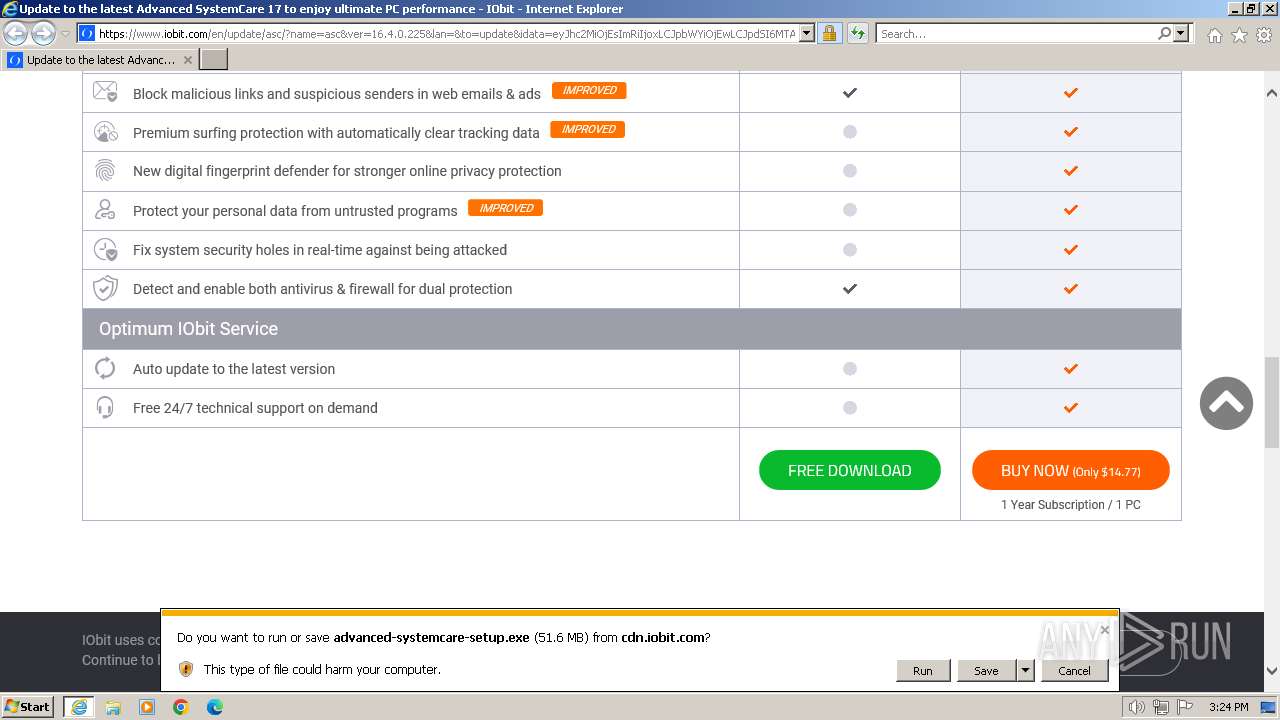Viewport: 1280px width, 720px height.
Task: Click the envelope icon for Block malicious links
Action: point(105,92)
